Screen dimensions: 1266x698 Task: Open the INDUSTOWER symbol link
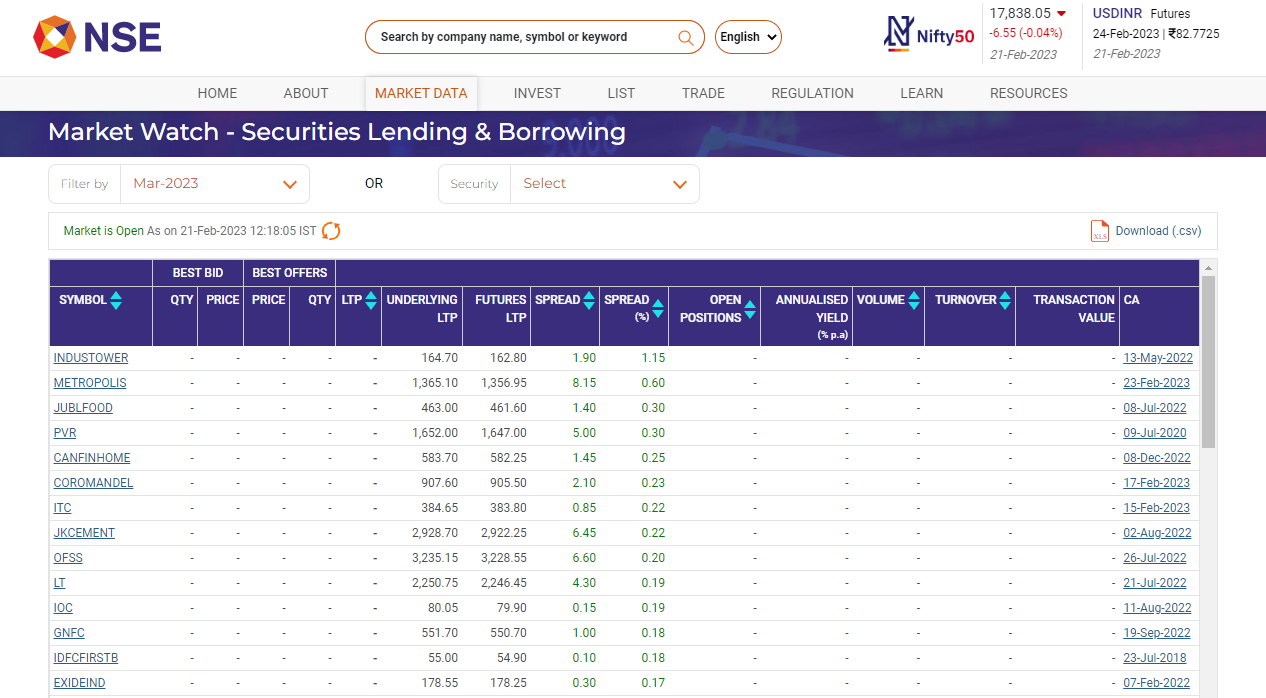tap(91, 358)
